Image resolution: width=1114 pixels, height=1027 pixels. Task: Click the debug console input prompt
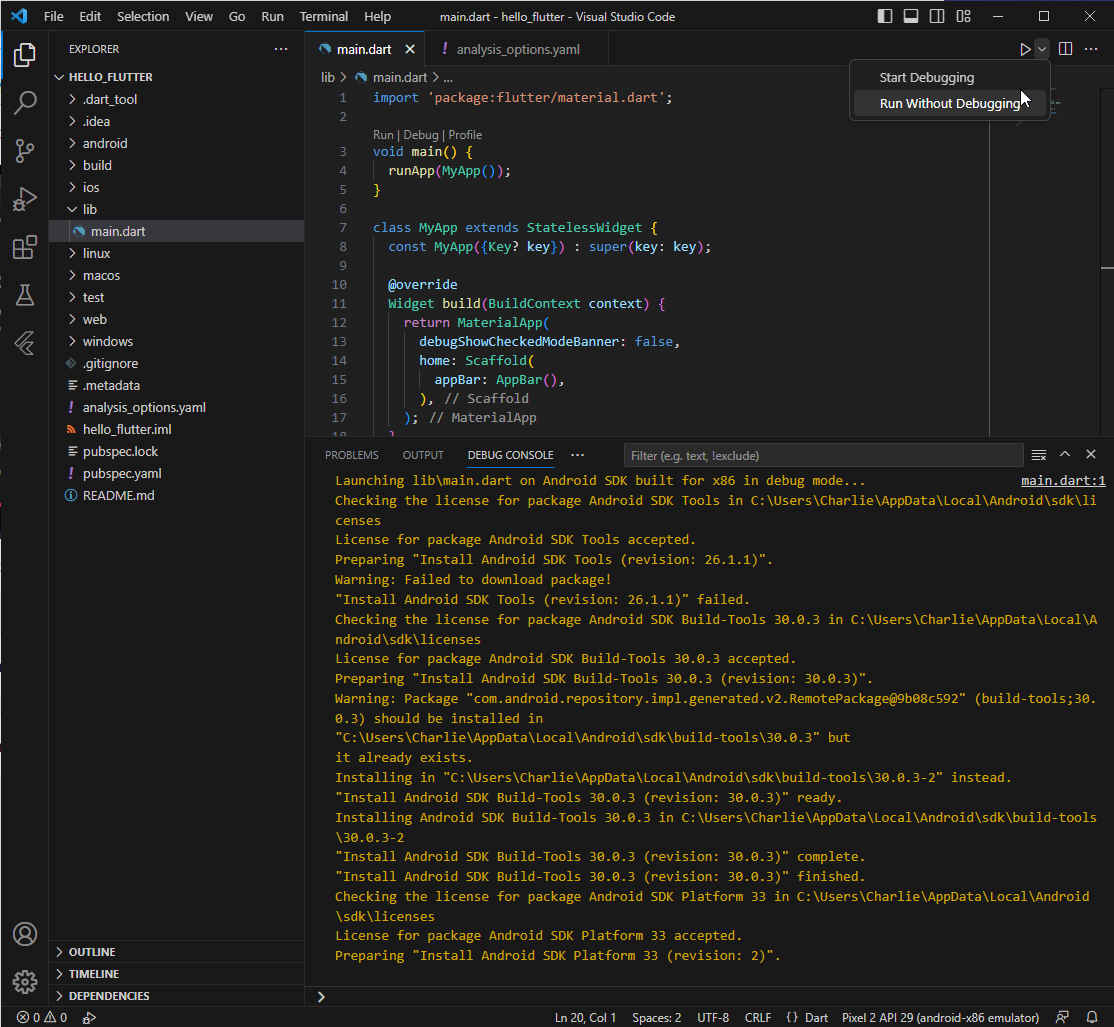[710, 996]
